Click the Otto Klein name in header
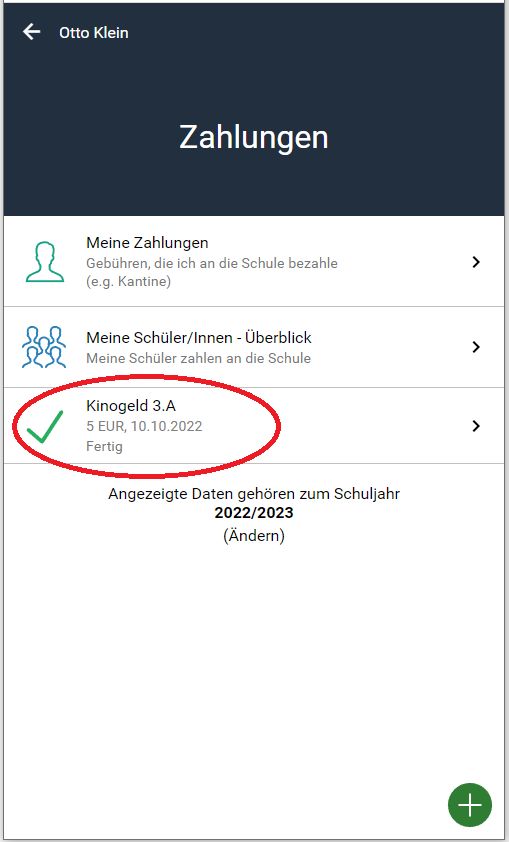509x842 pixels. pos(93,33)
